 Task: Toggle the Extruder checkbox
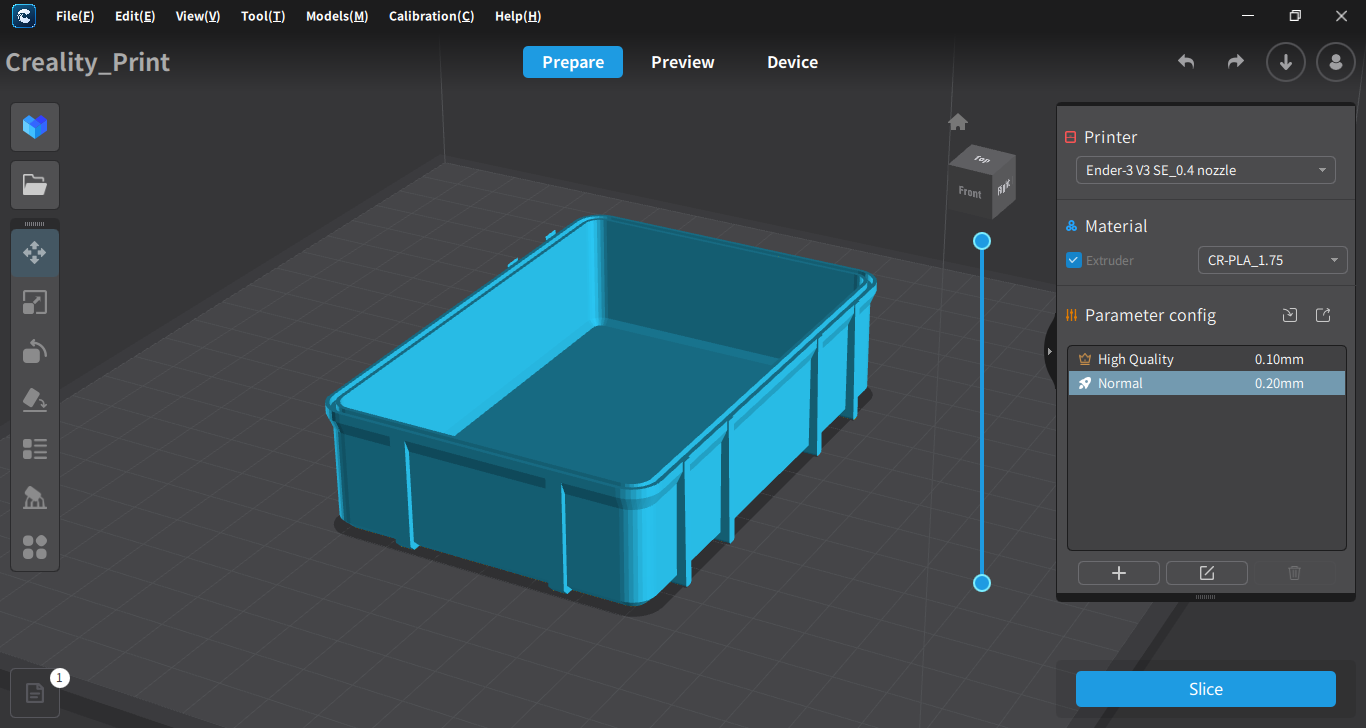pos(1074,260)
